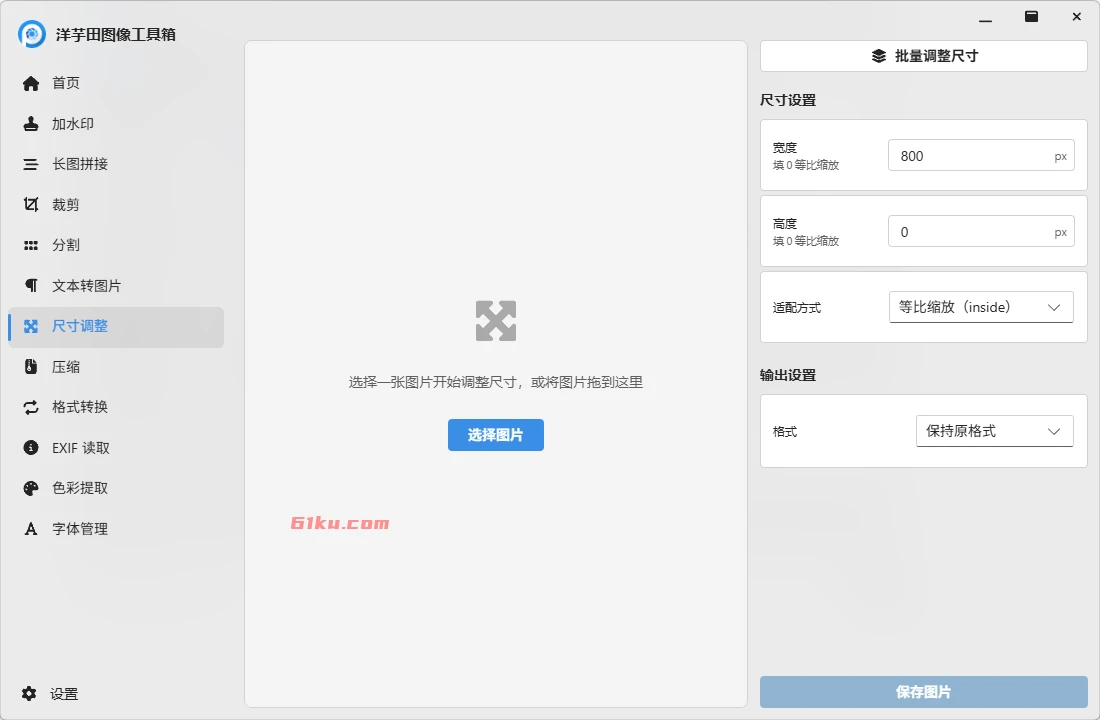
Task: Click the 高度 input field showing 0
Action: click(981, 232)
